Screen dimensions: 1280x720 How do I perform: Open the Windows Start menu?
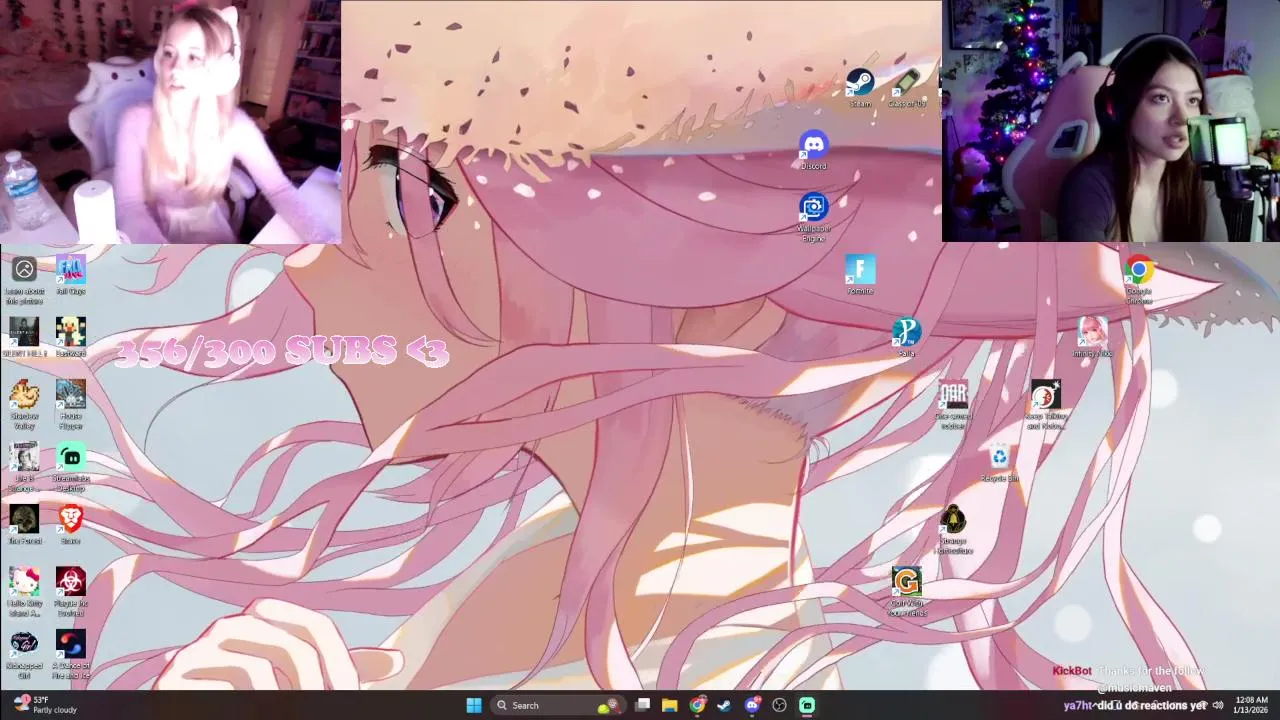point(474,705)
